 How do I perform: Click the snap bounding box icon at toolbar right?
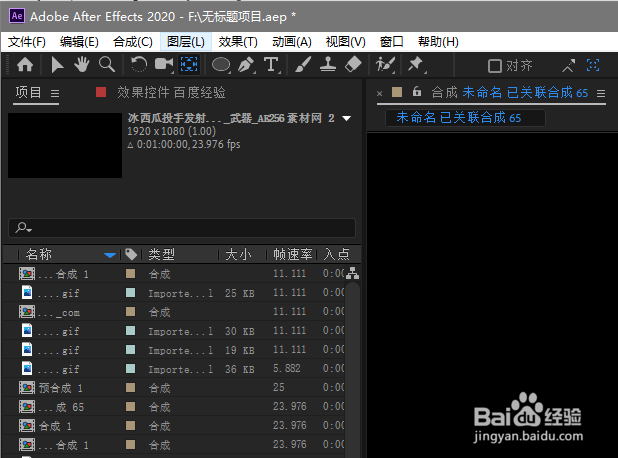click(593, 65)
